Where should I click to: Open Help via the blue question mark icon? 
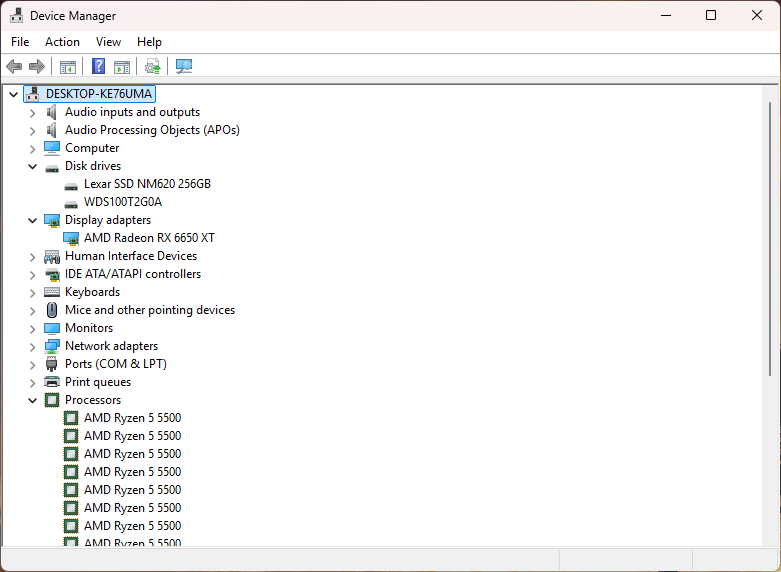coord(99,66)
